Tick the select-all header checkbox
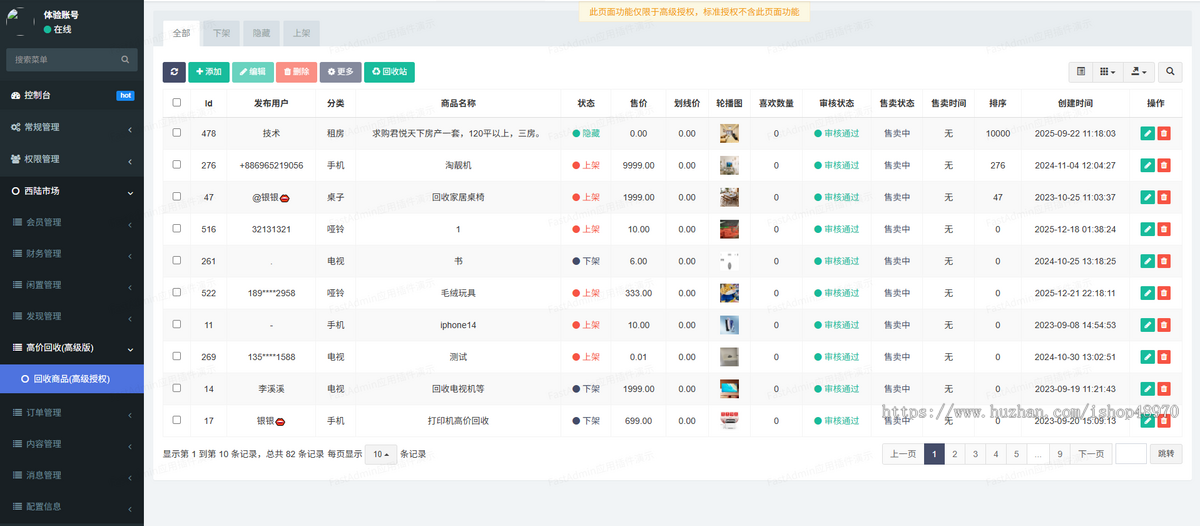 click(x=177, y=102)
